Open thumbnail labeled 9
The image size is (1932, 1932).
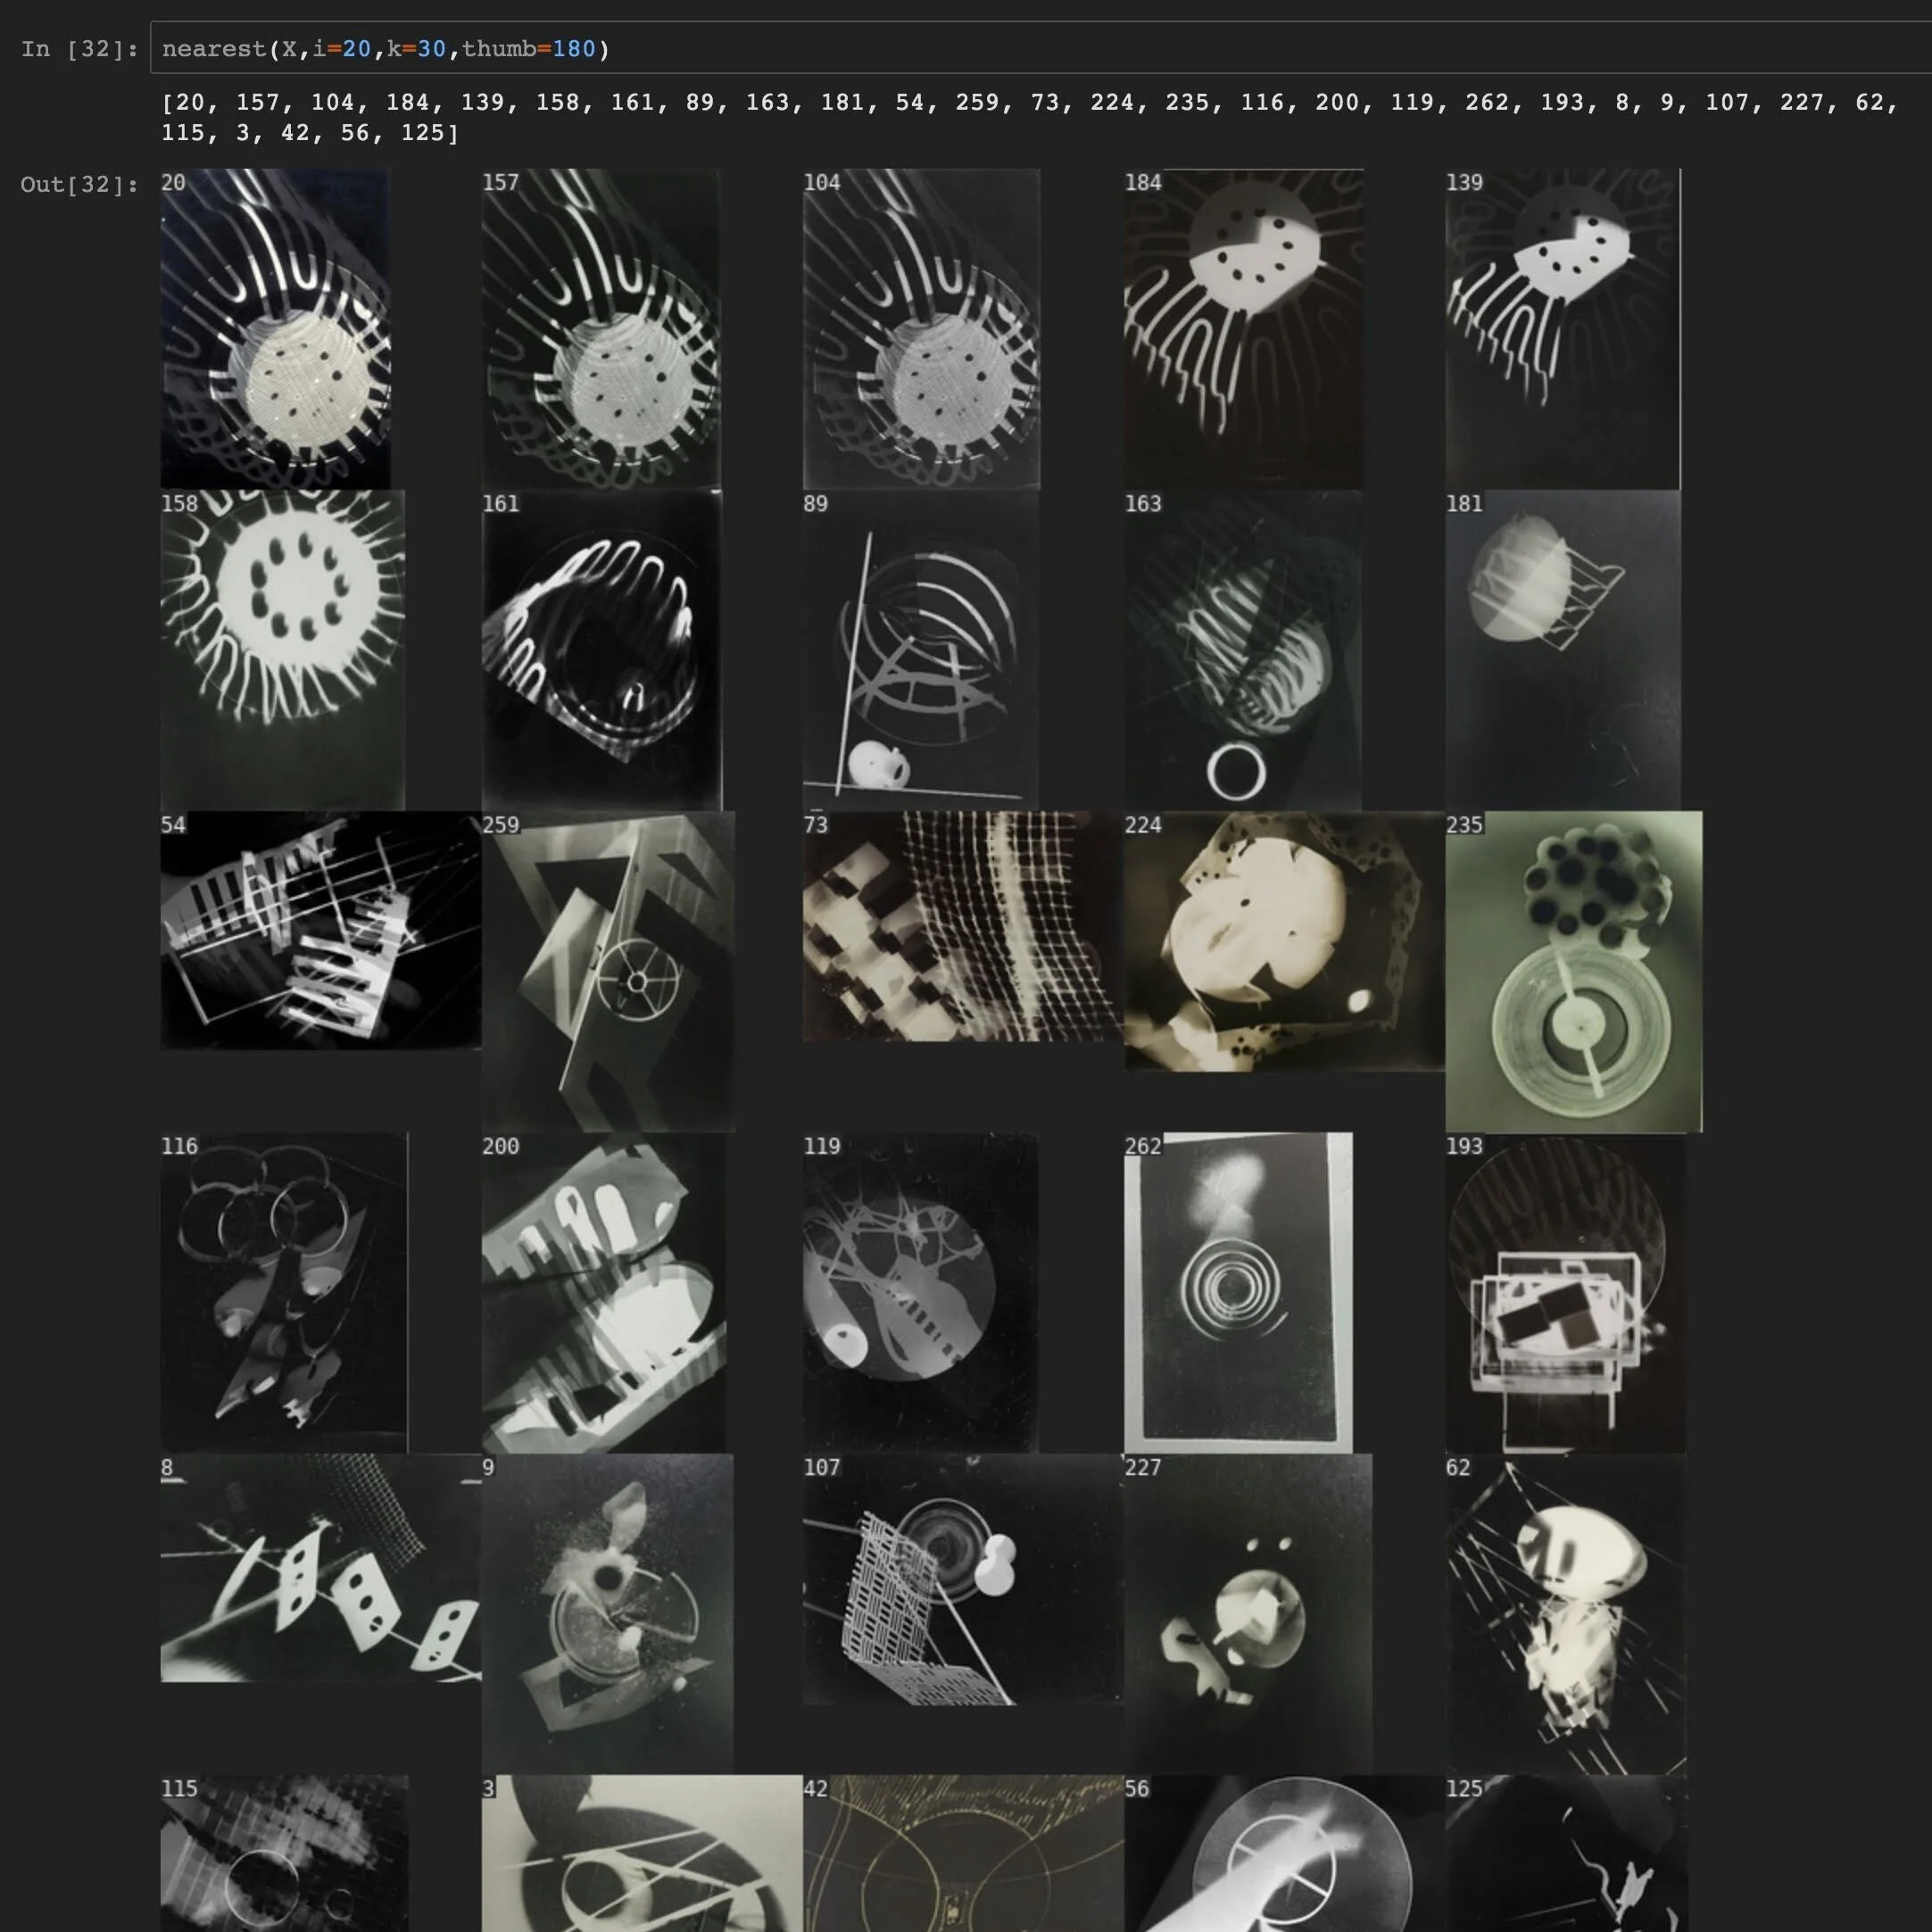click(607, 1614)
